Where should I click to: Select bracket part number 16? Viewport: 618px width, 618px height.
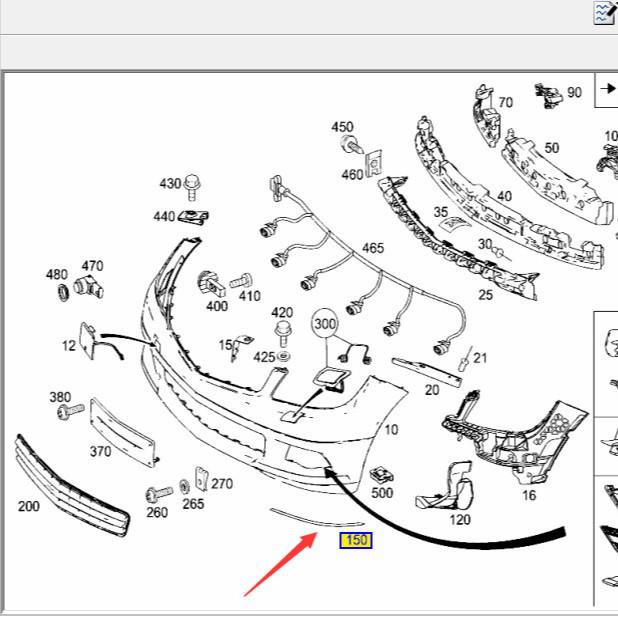tap(529, 495)
